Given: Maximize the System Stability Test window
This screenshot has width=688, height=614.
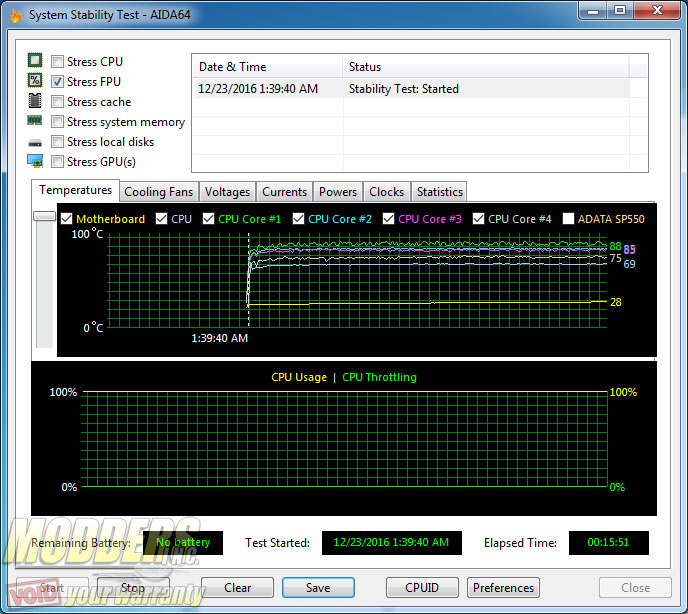Looking at the screenshot, I should (620, 11).
